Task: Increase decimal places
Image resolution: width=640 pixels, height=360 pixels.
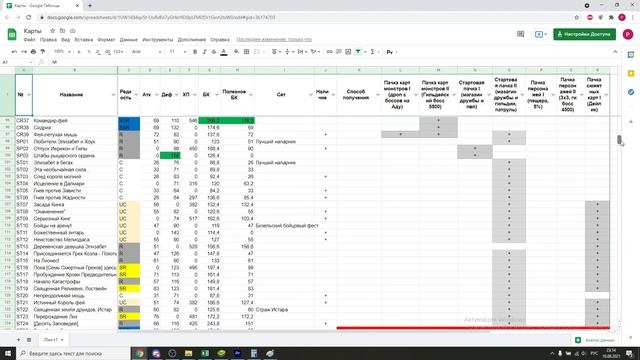Action: coord(107,52)
